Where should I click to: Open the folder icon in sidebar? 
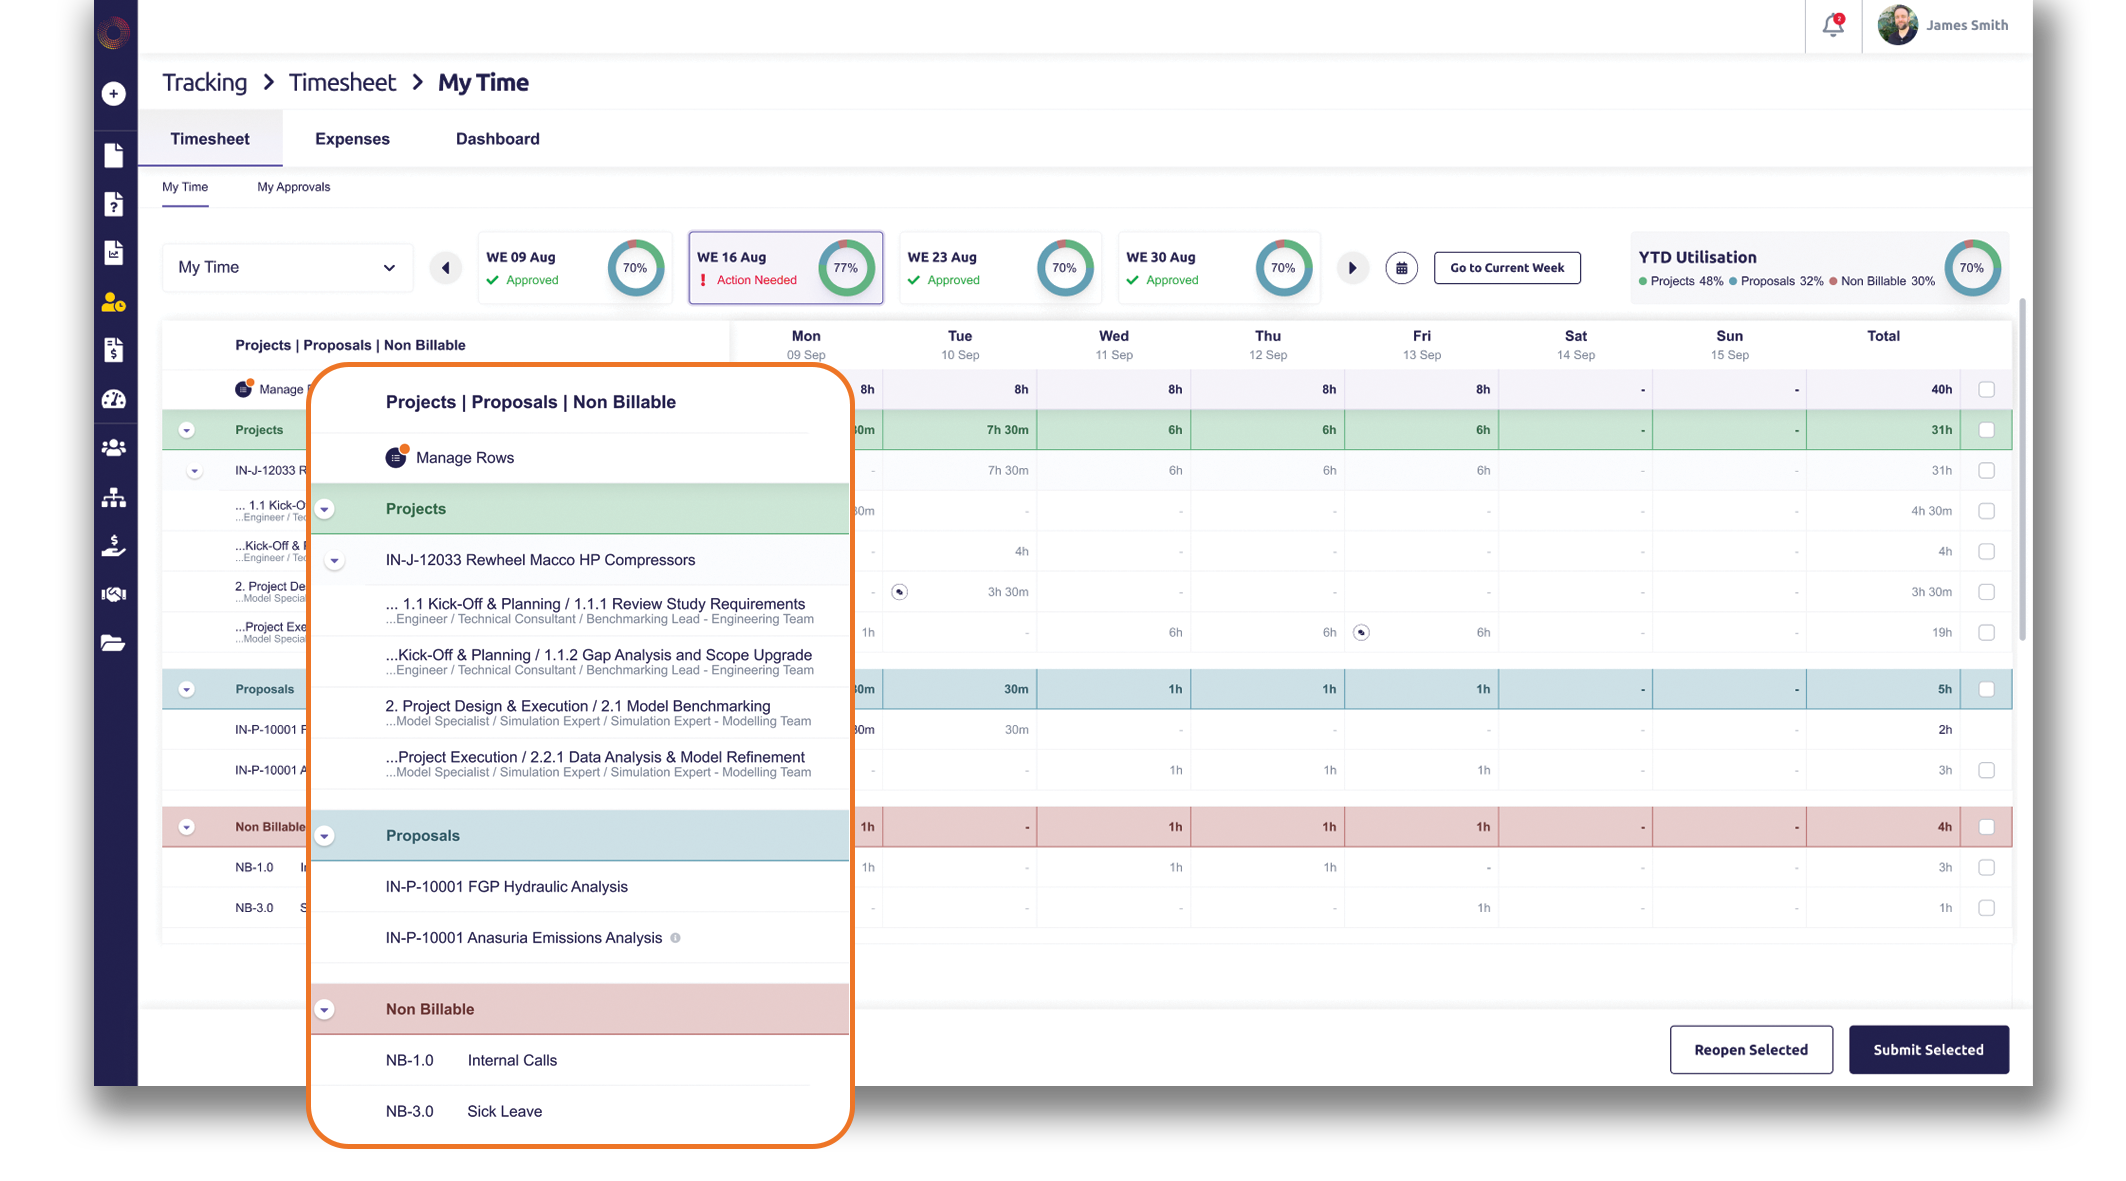pyautogui.click(x=114, y=643)
